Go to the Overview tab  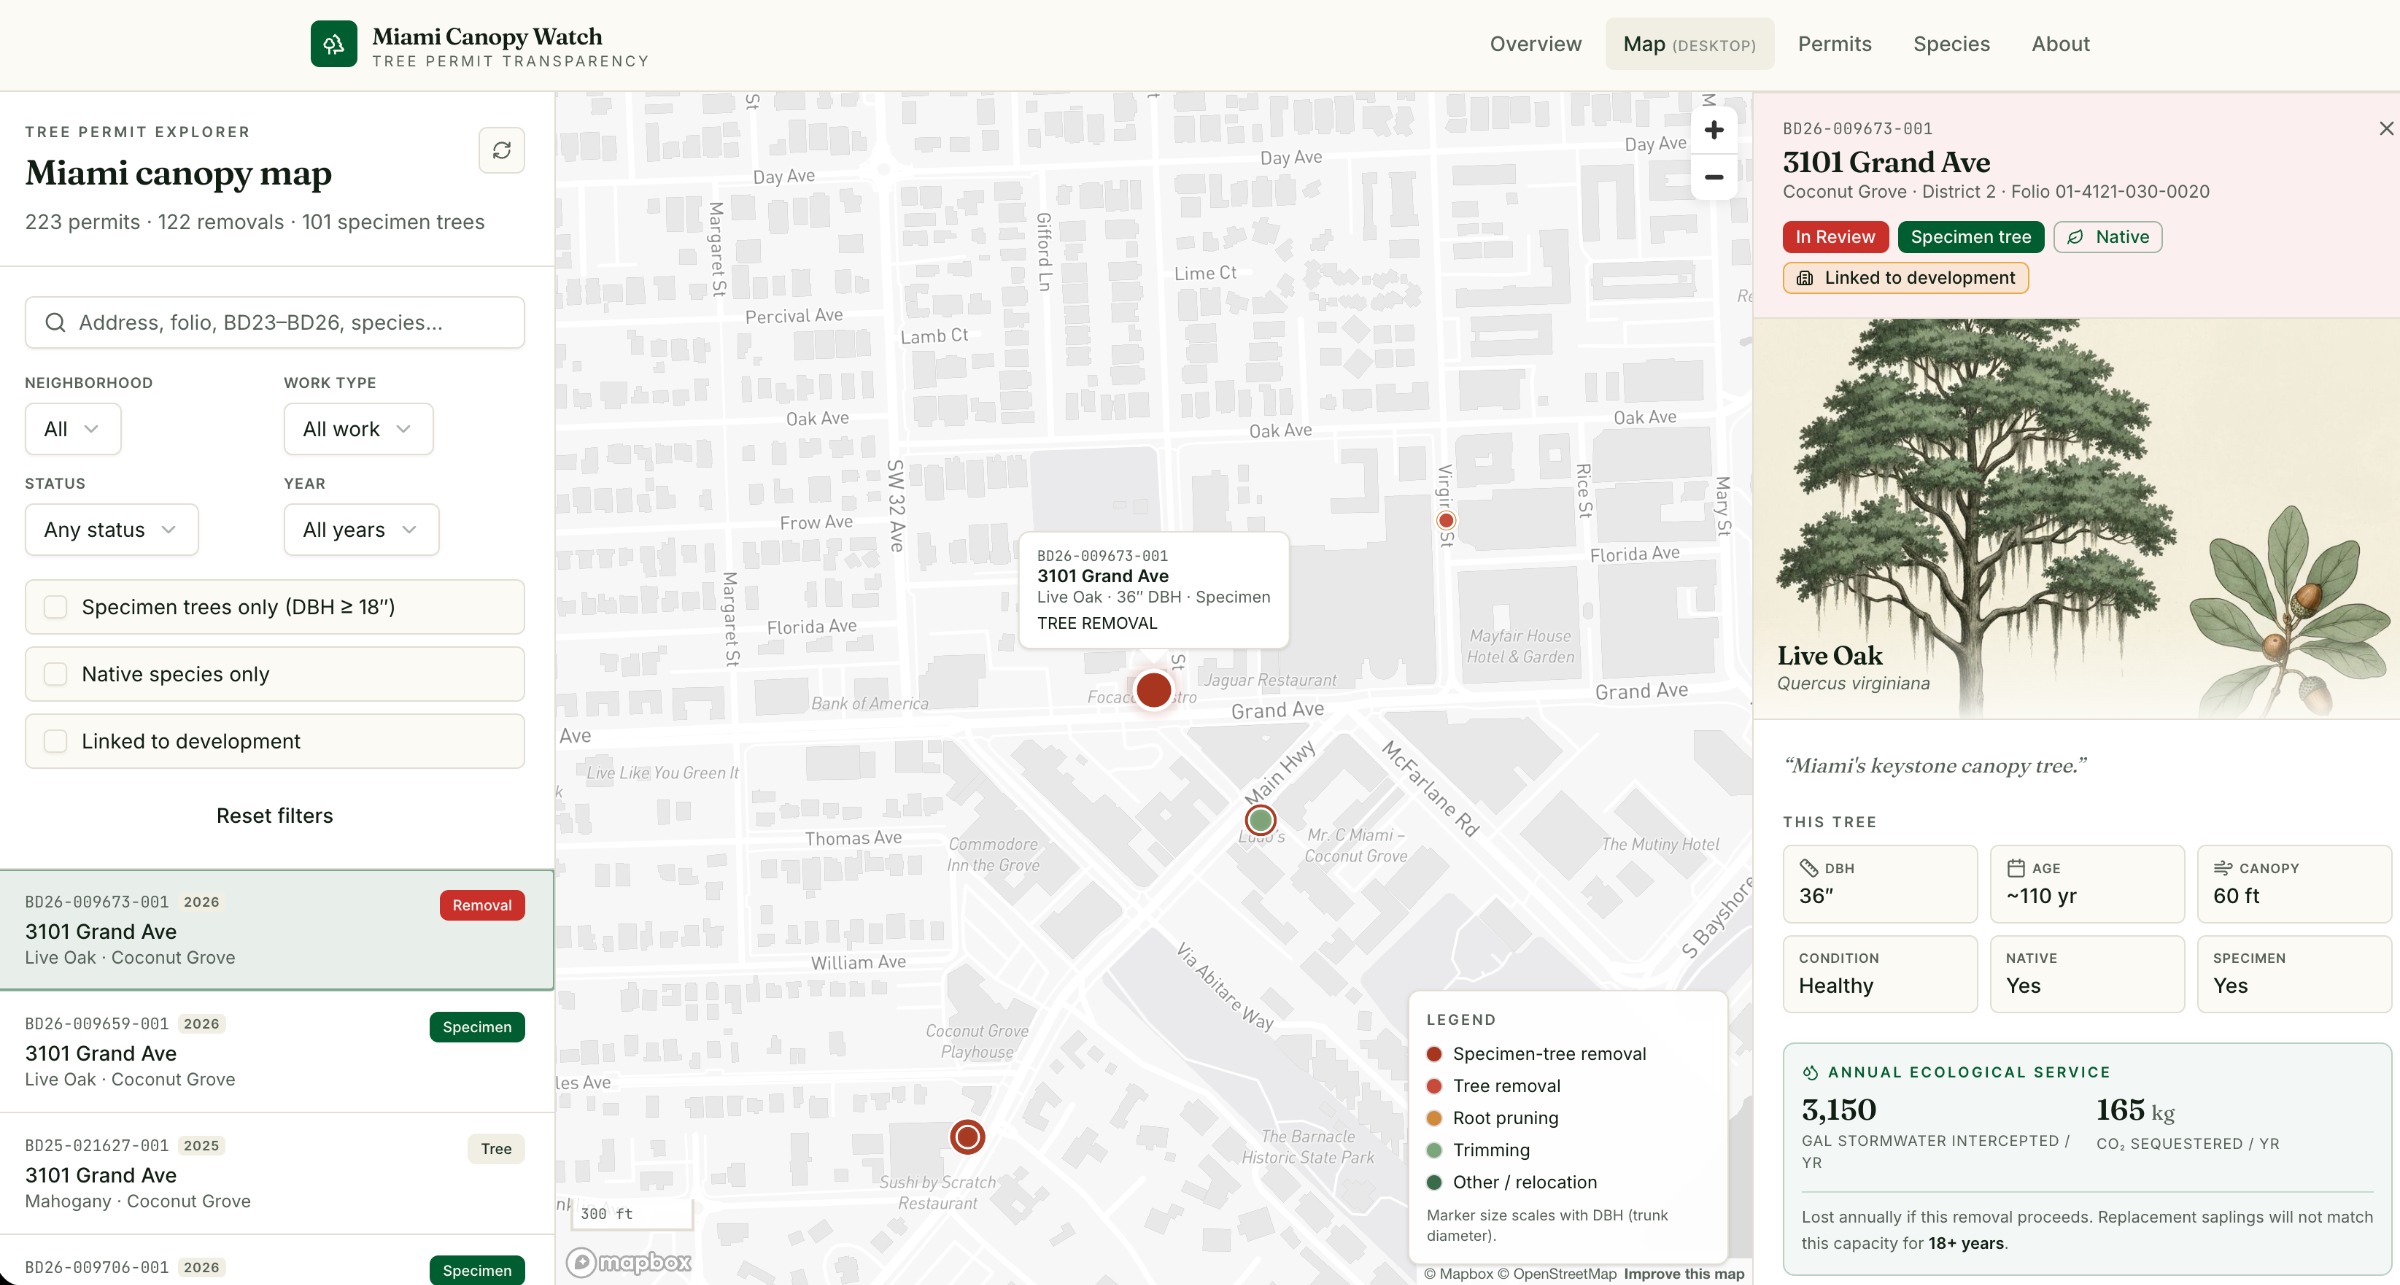1536,44
